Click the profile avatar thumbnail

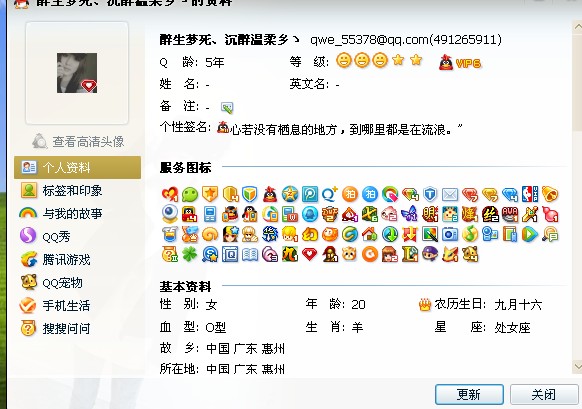pyautogui.click(x=77, y=73)
